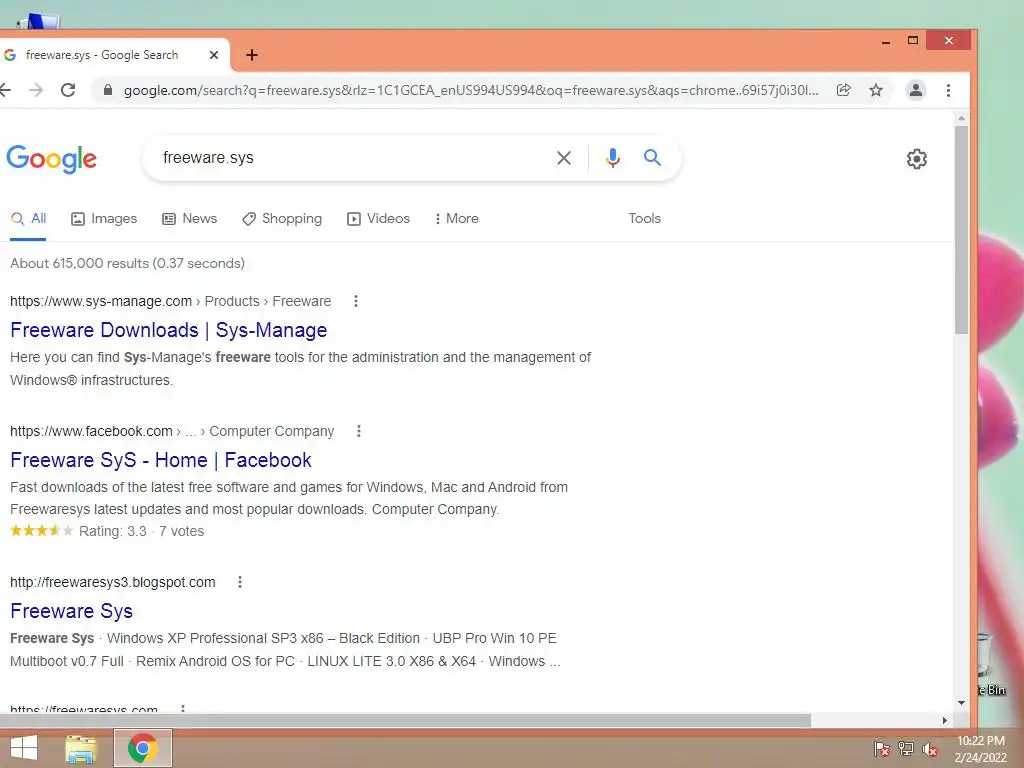Click the Chrome forward arrow
1024x768 pixels.
pos(36,90)
